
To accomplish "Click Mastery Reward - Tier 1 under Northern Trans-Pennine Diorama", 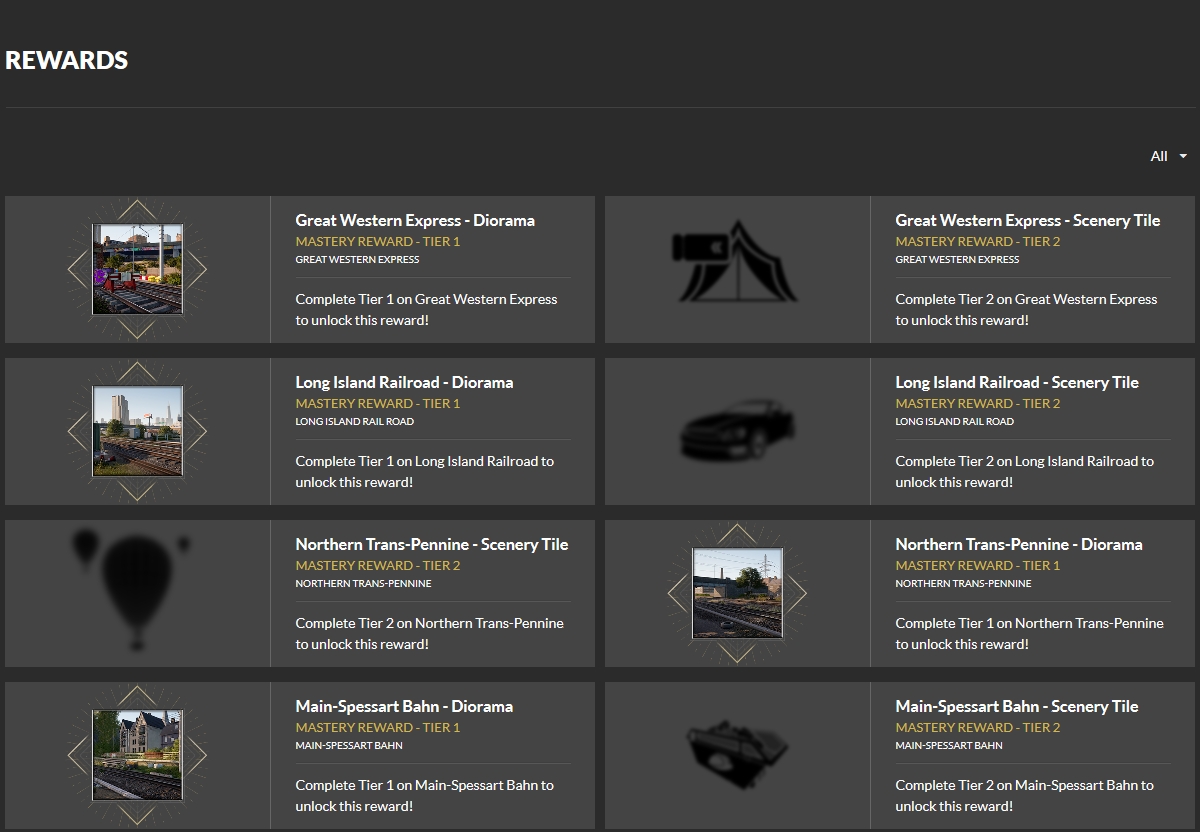I will [978, 565].
